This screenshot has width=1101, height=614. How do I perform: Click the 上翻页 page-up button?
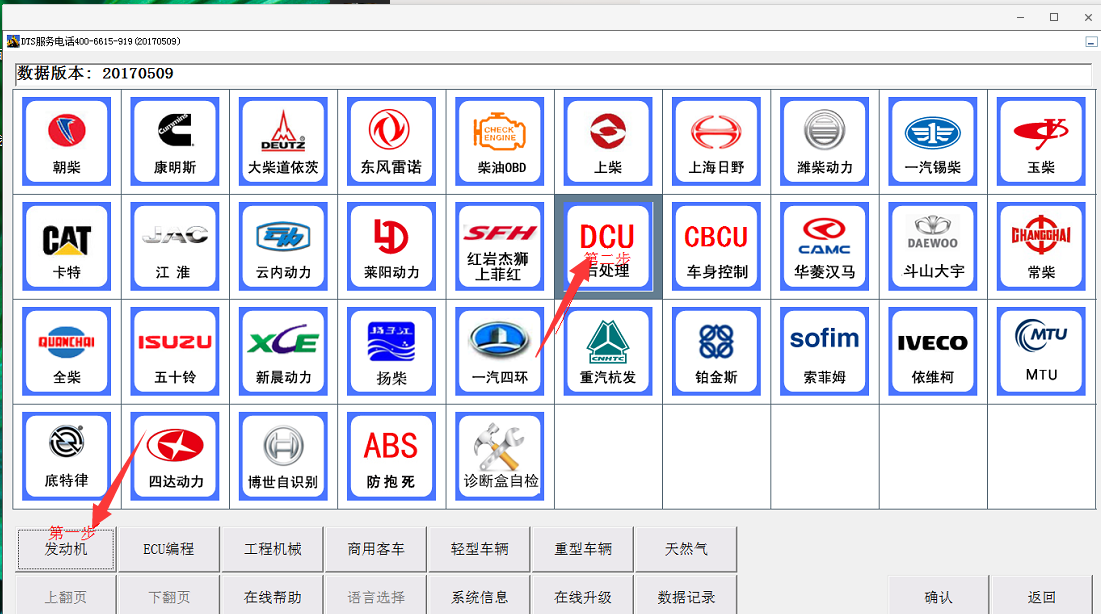66,596
